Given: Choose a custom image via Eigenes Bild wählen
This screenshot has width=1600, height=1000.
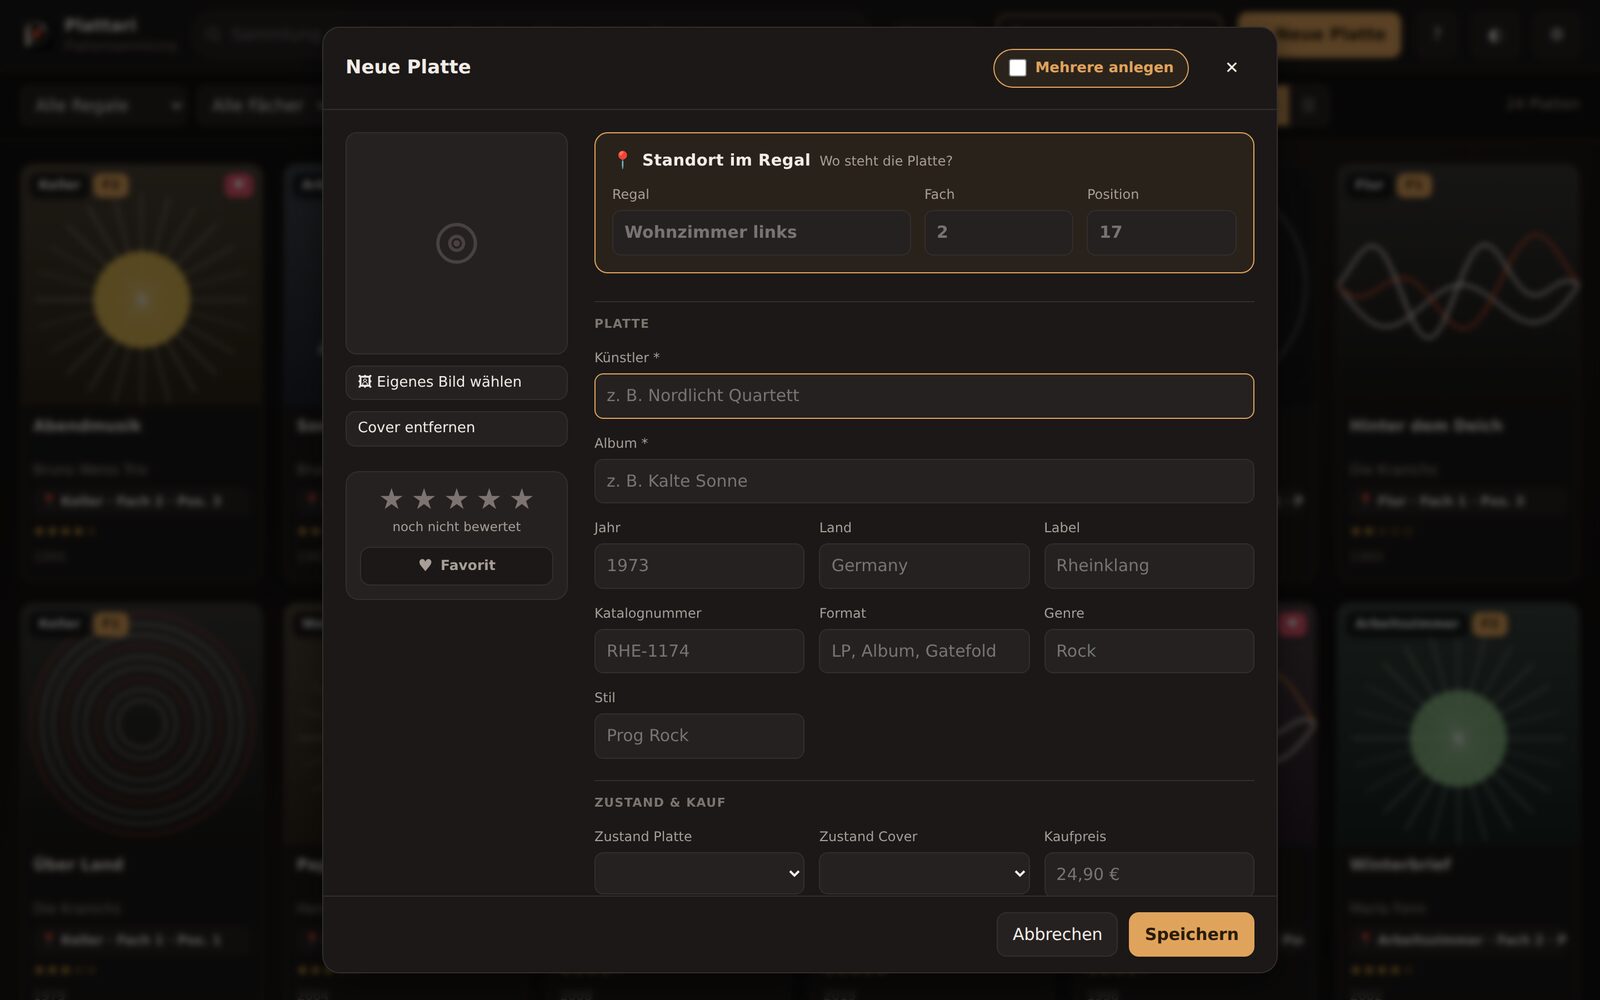Looking at the screenshot, I should [x=456, y=382].
